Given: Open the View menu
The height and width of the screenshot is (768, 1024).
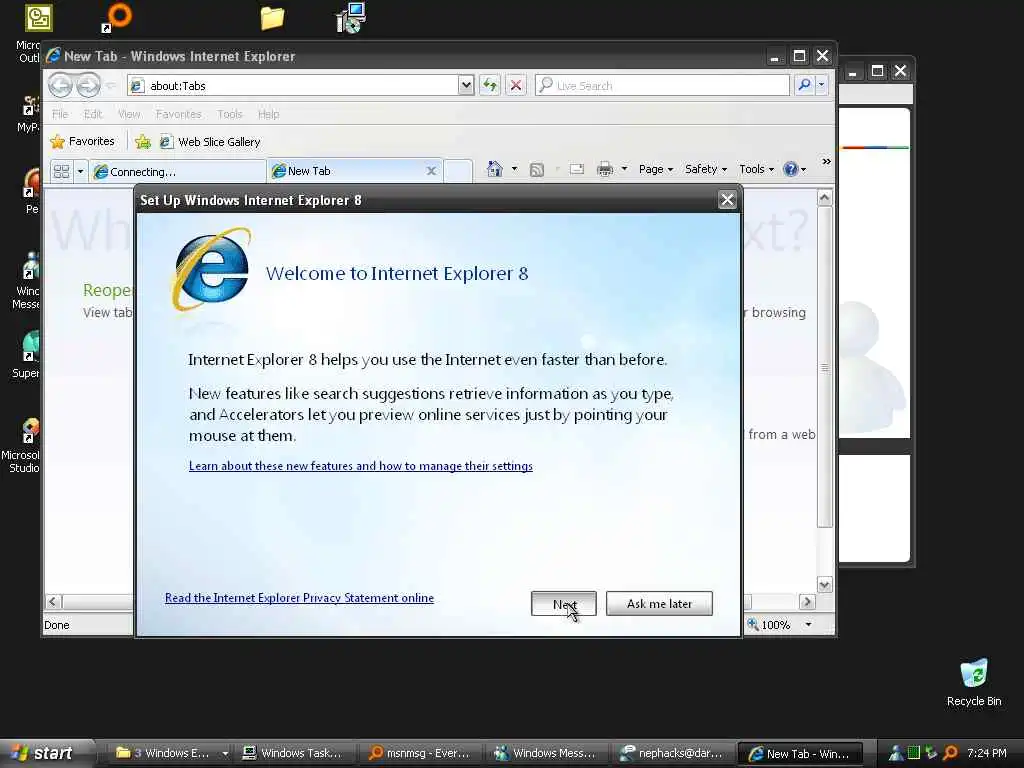Looking at the screenshot, I should [x=129, y=114].
